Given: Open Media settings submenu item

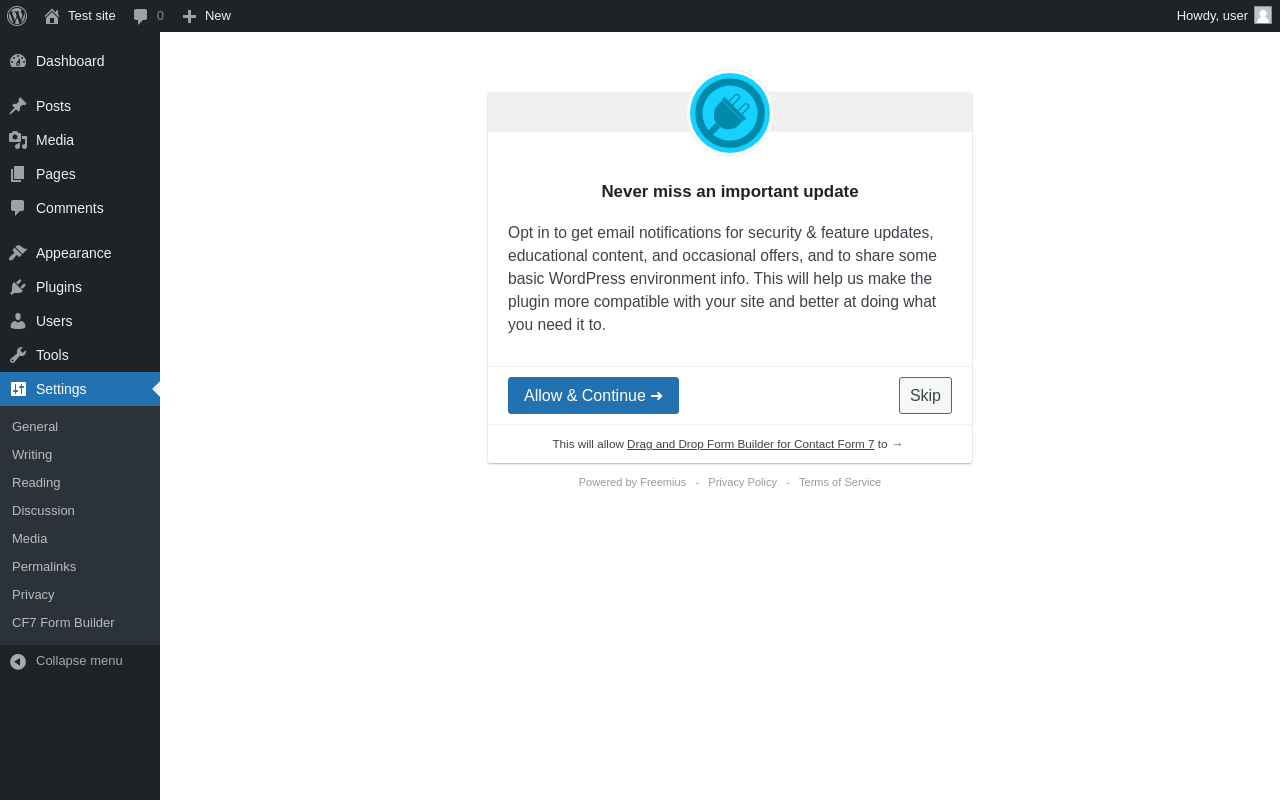Looking at the screenshot, I should pyautogui.click(x=30, y=539).
